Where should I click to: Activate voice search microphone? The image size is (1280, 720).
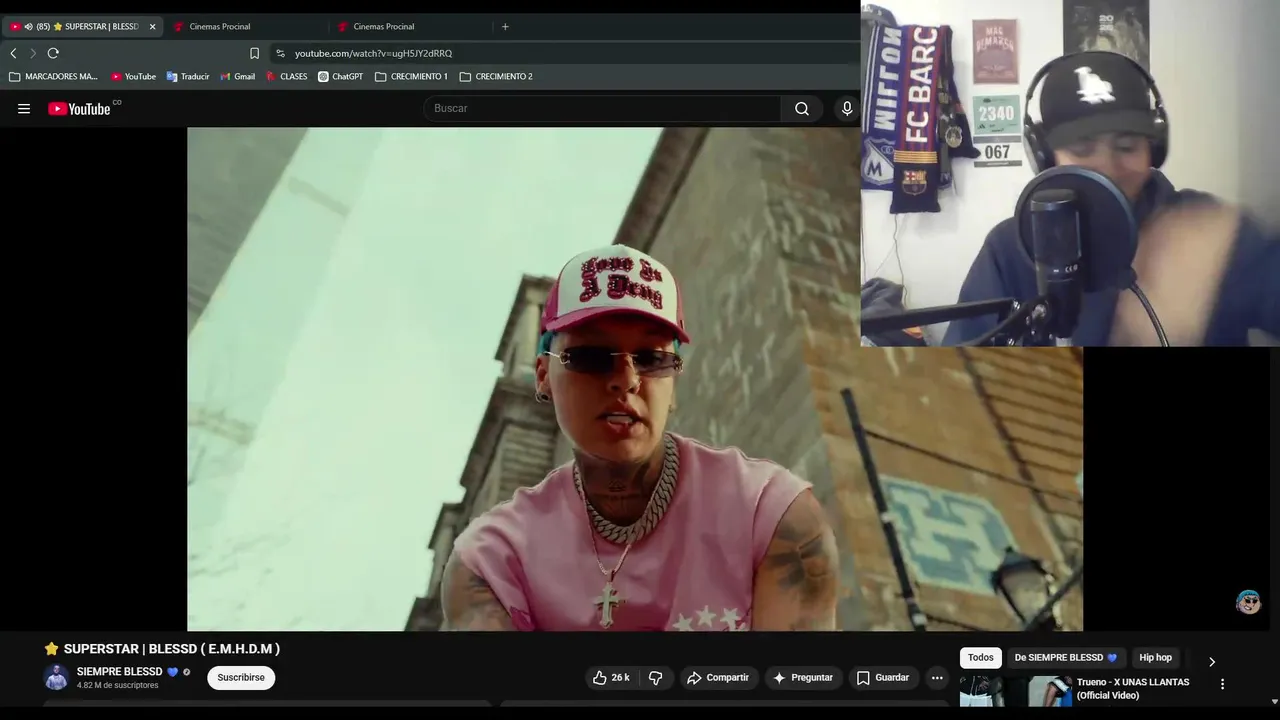point(847,109)
